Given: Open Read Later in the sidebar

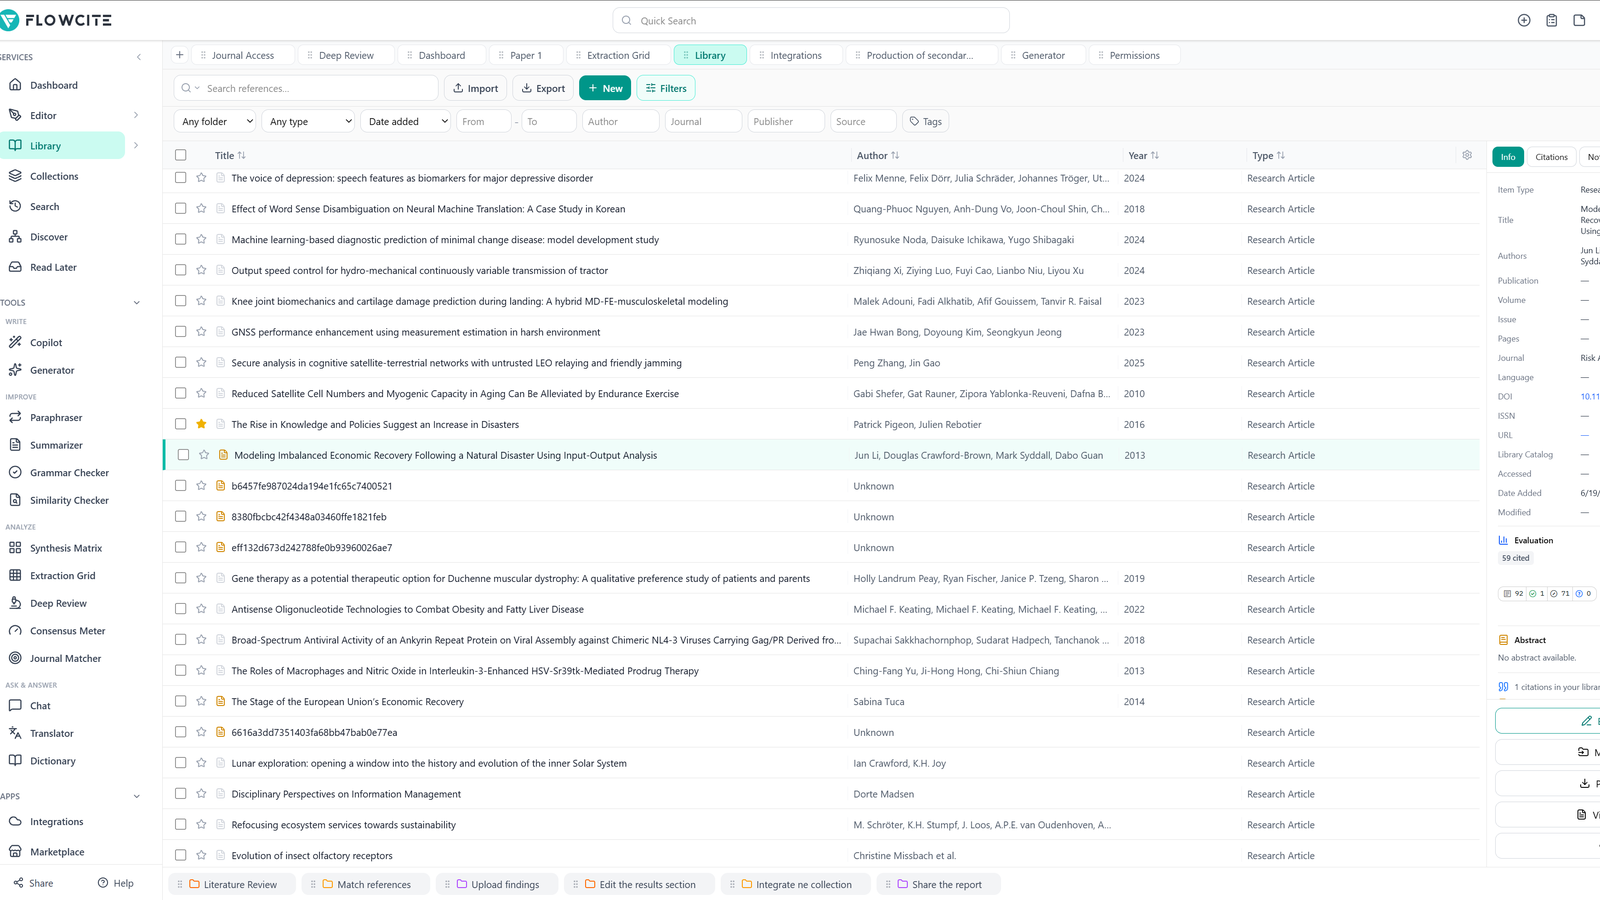Looking at the screenshot, I should tap(53, 268).
